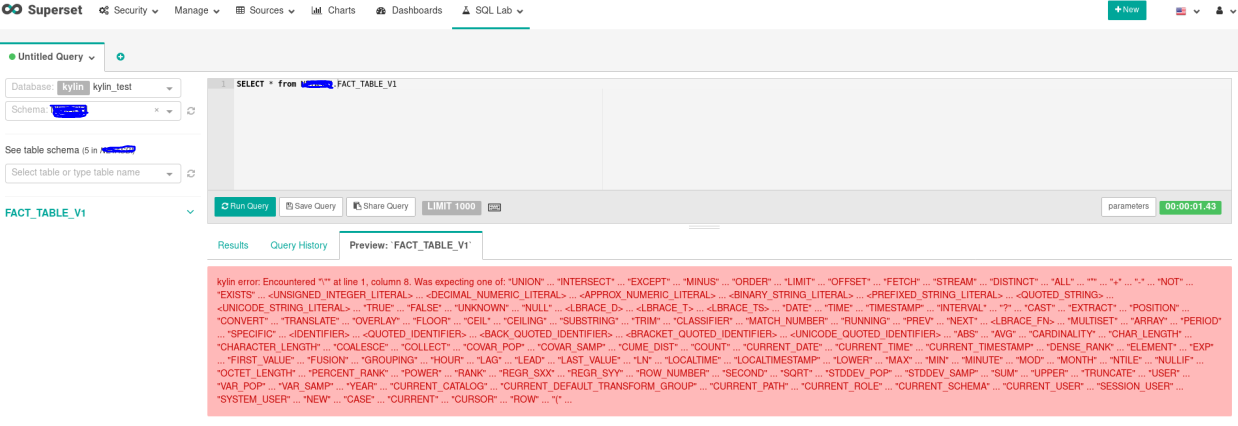Click the Superset logo

[x=43, y=10]
